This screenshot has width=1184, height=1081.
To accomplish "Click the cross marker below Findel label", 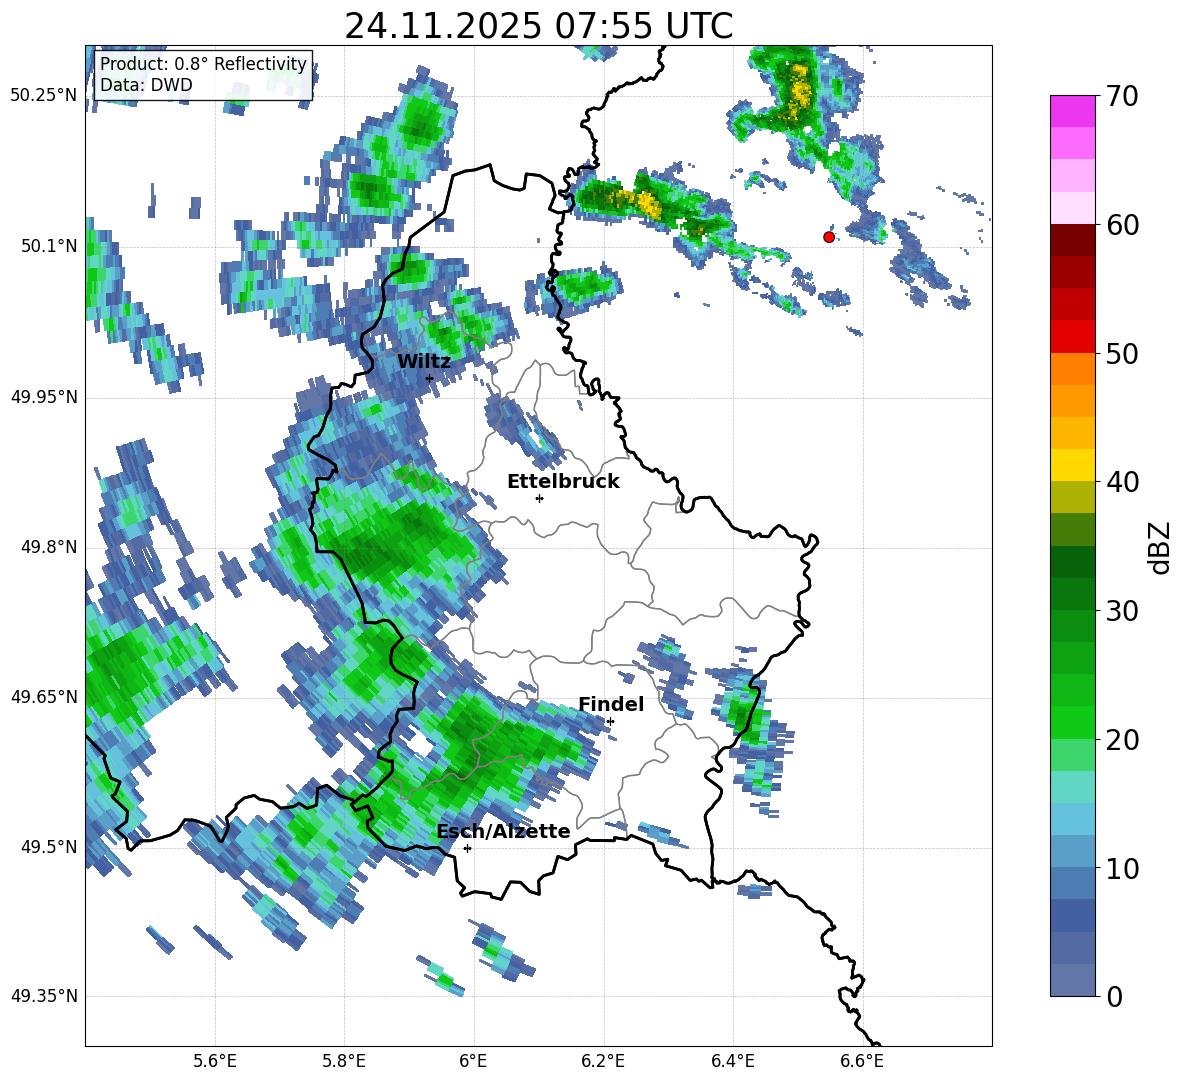I will 610,721.
